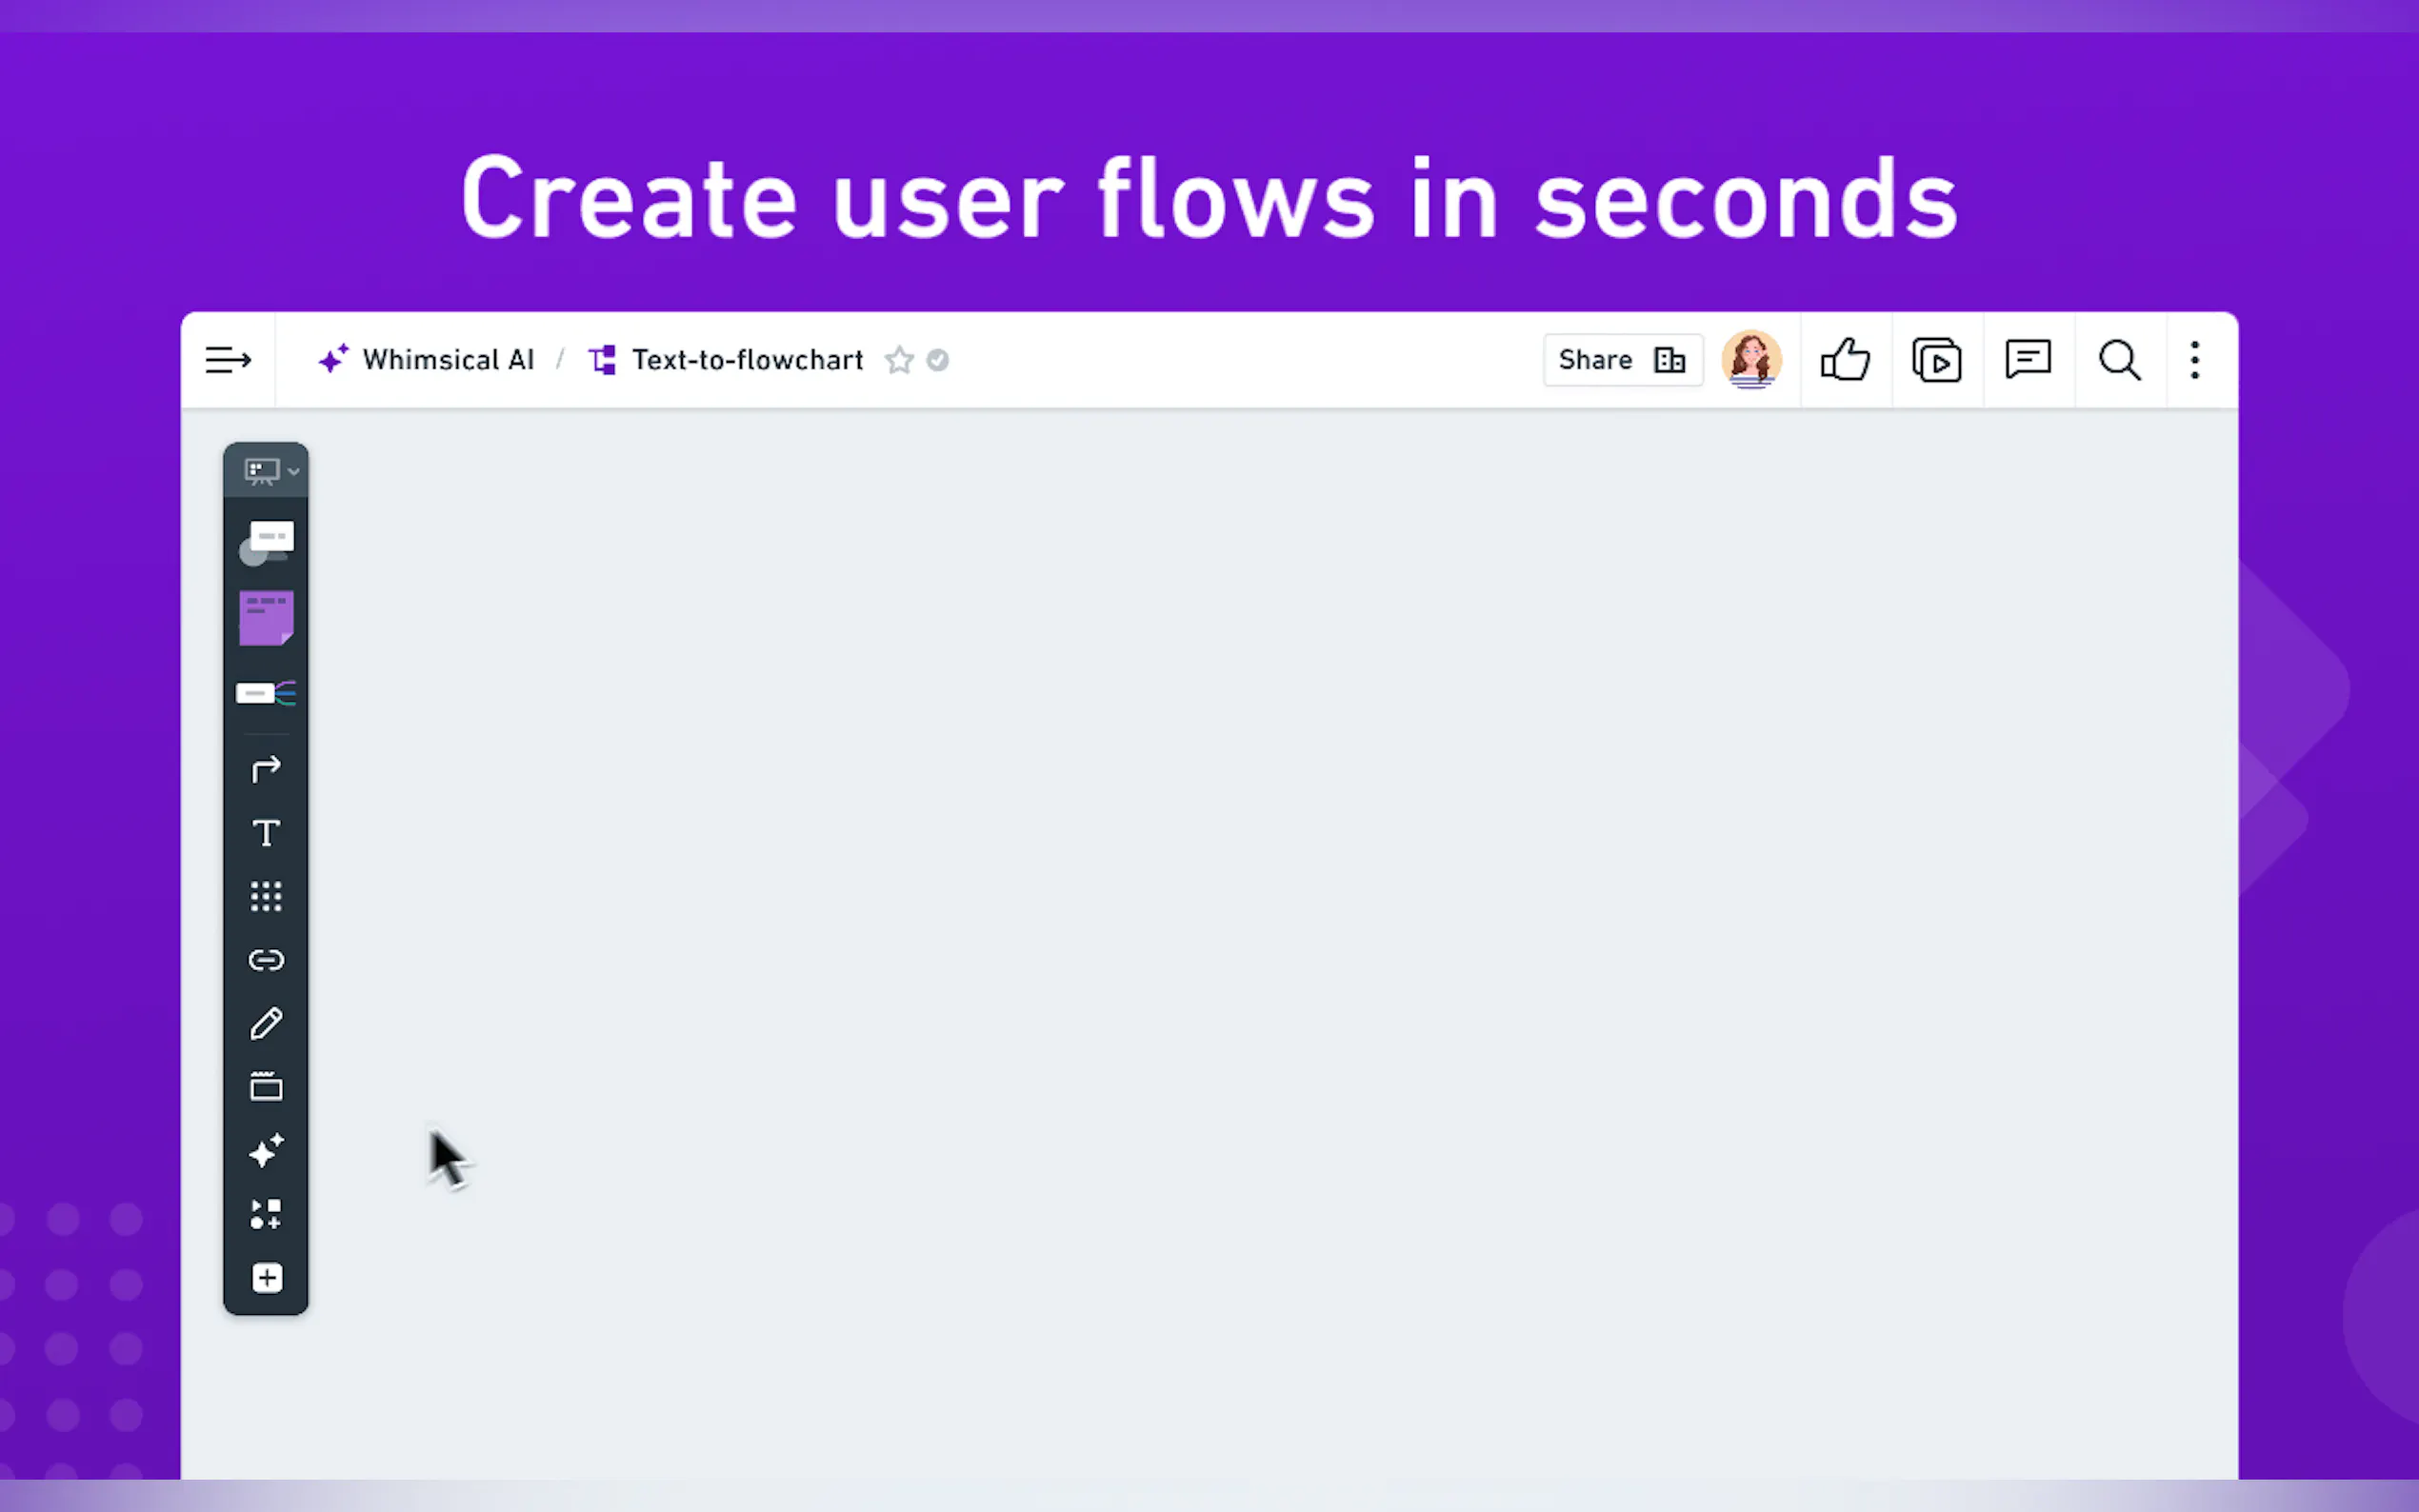Select the frame tool
Screen dimensions: 2419x1512
click(266, 1087)
